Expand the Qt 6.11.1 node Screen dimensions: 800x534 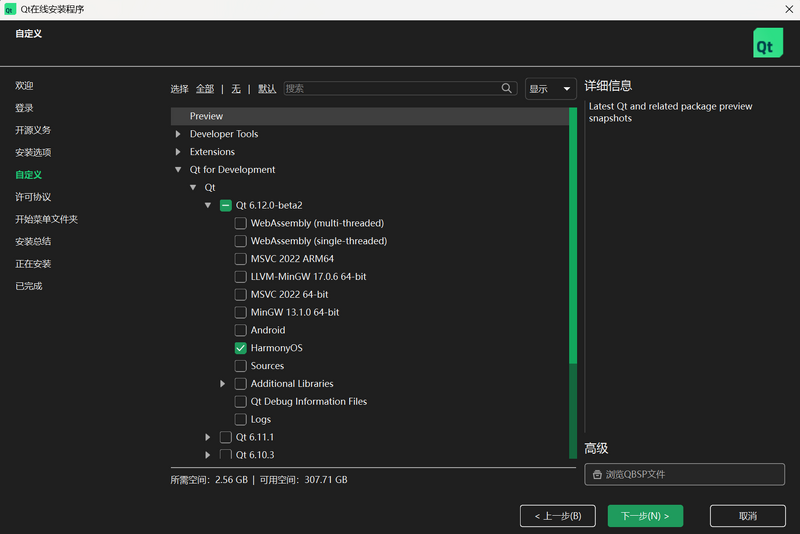tap(208, 437)
